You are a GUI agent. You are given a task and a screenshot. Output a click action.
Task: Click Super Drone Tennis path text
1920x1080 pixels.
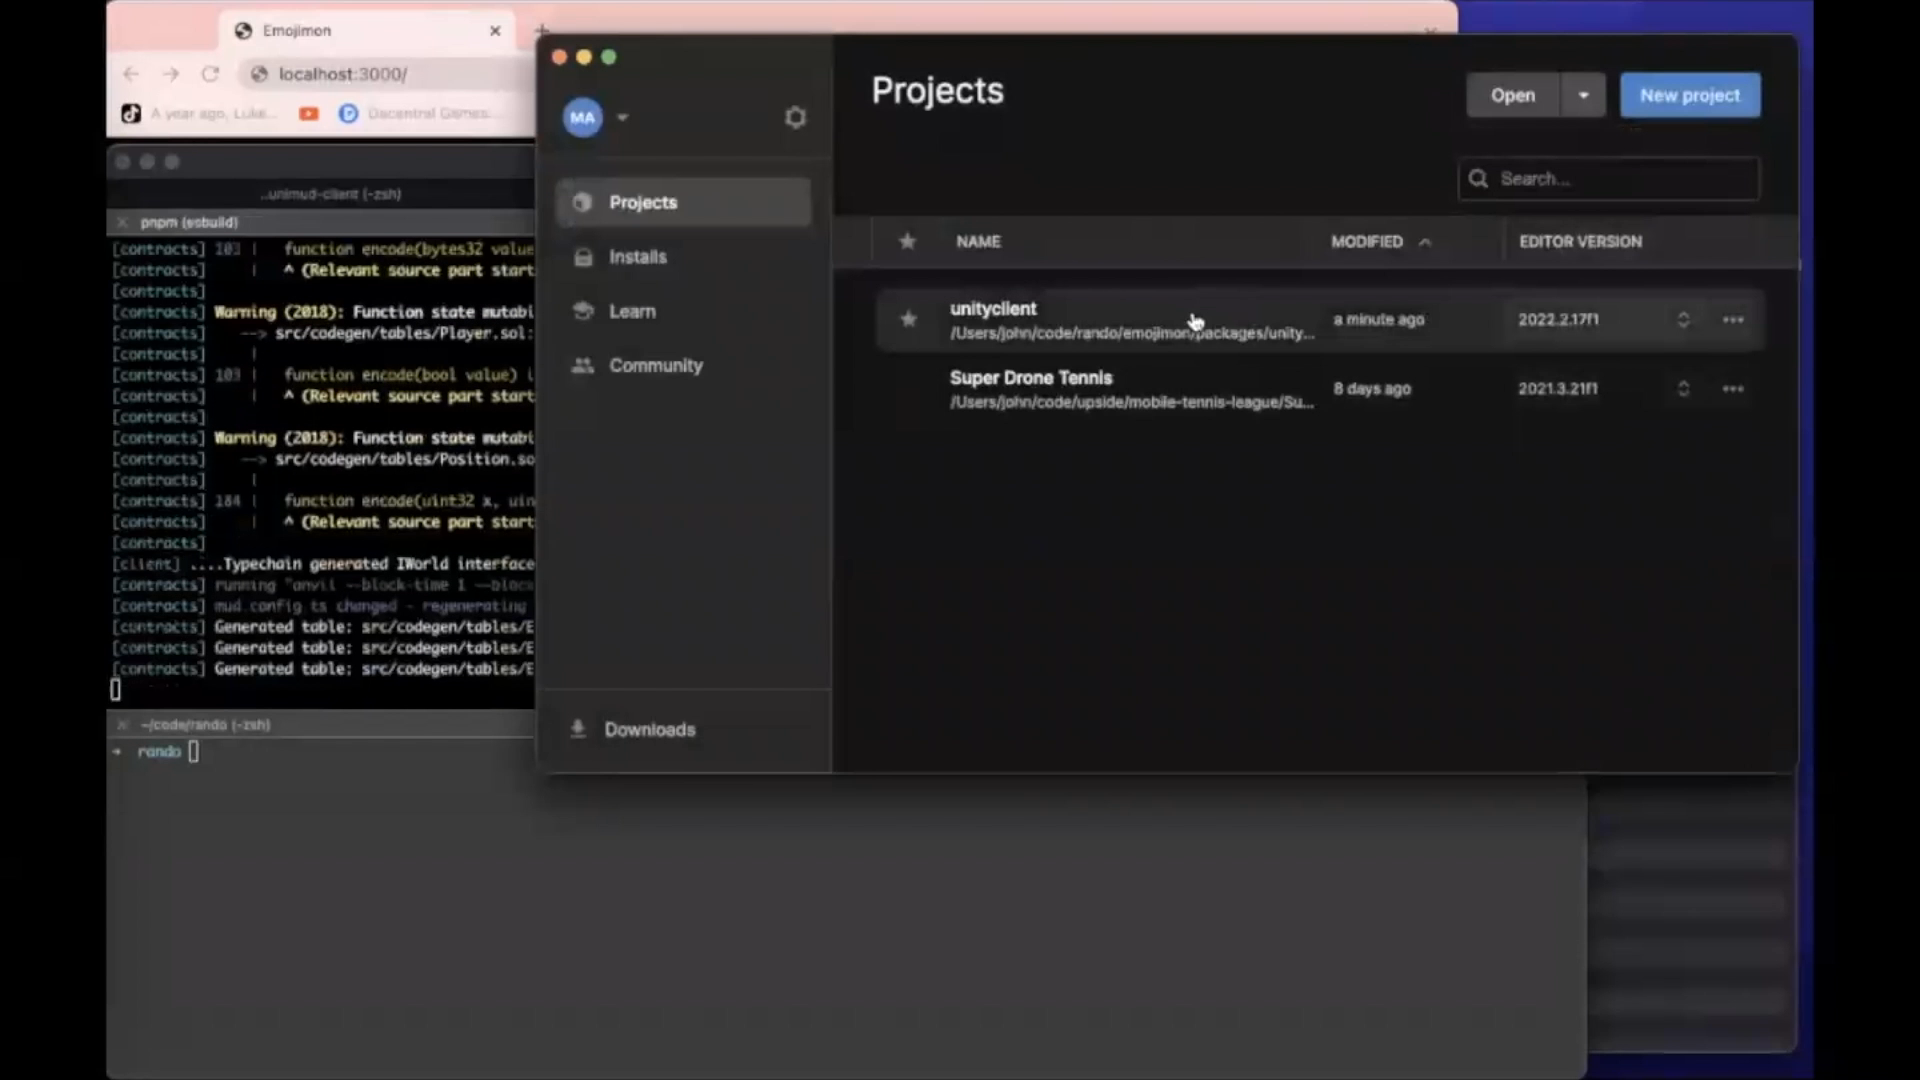coord(1132,402)
